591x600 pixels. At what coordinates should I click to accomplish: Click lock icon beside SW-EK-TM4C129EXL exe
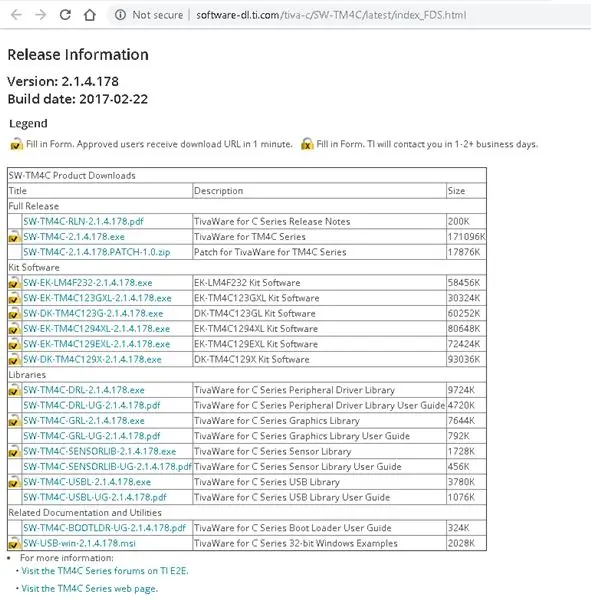pos(14,344)
